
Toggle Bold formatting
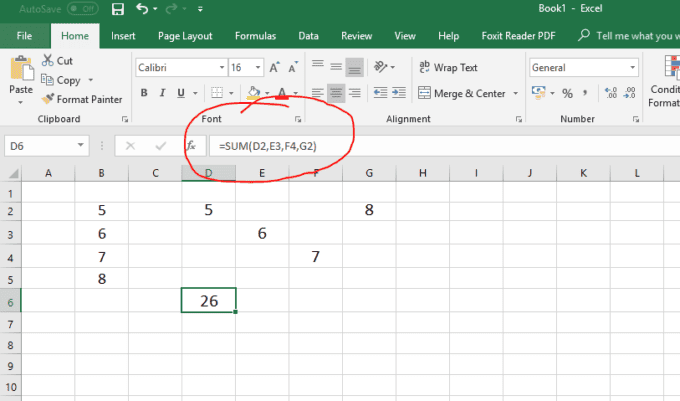tap(144, 93)
